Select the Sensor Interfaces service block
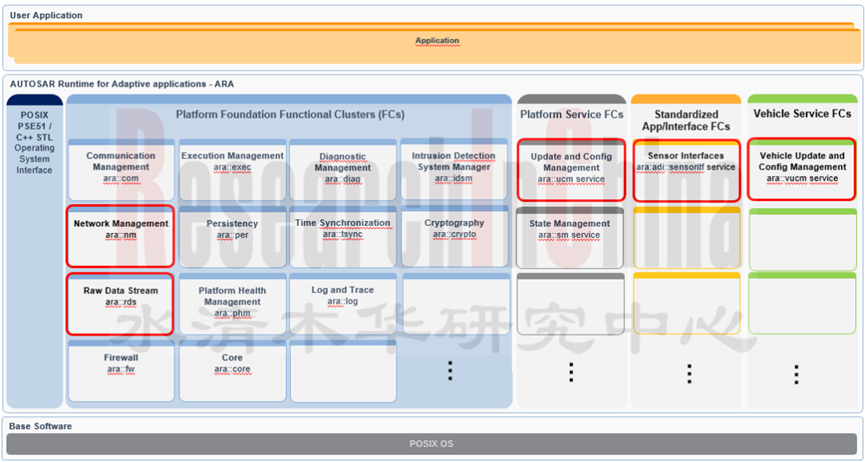865x462 pixels. pos(686,169)
